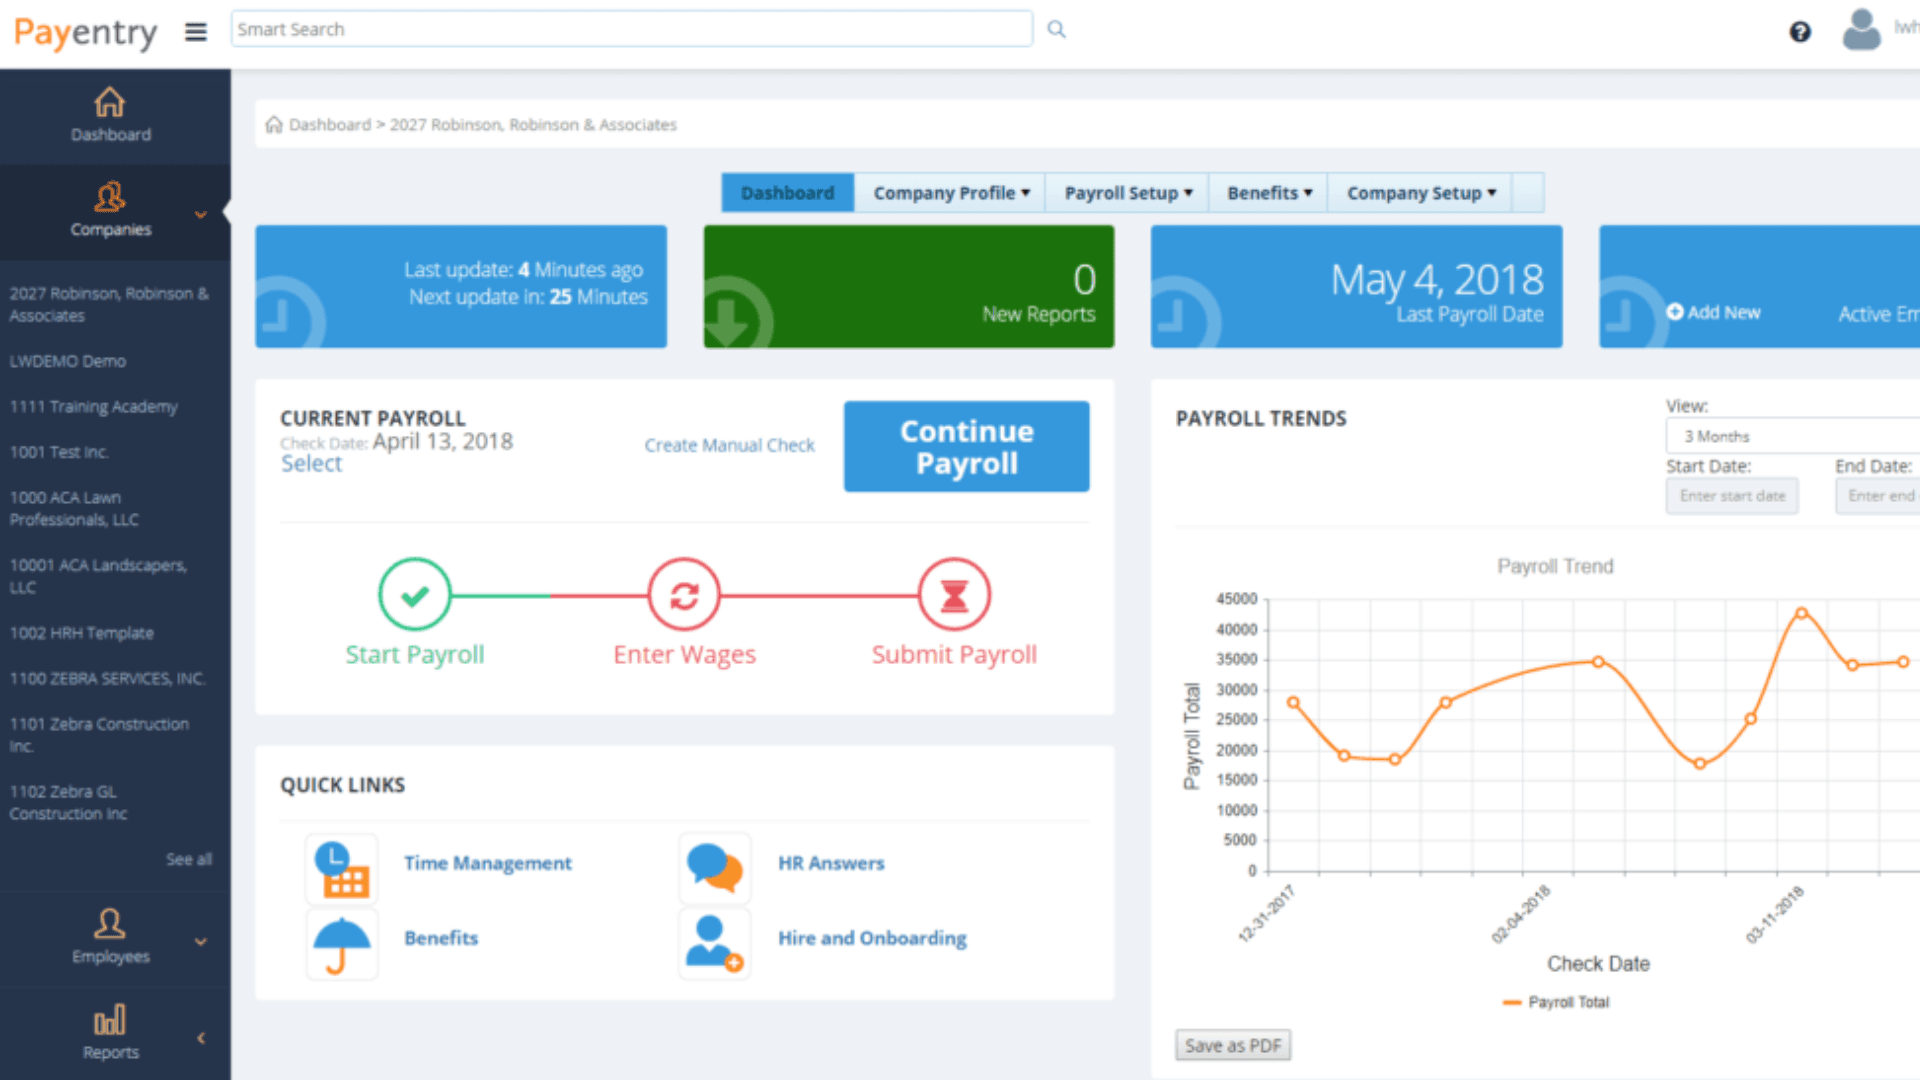Click the Add New link

point(1723,312)
